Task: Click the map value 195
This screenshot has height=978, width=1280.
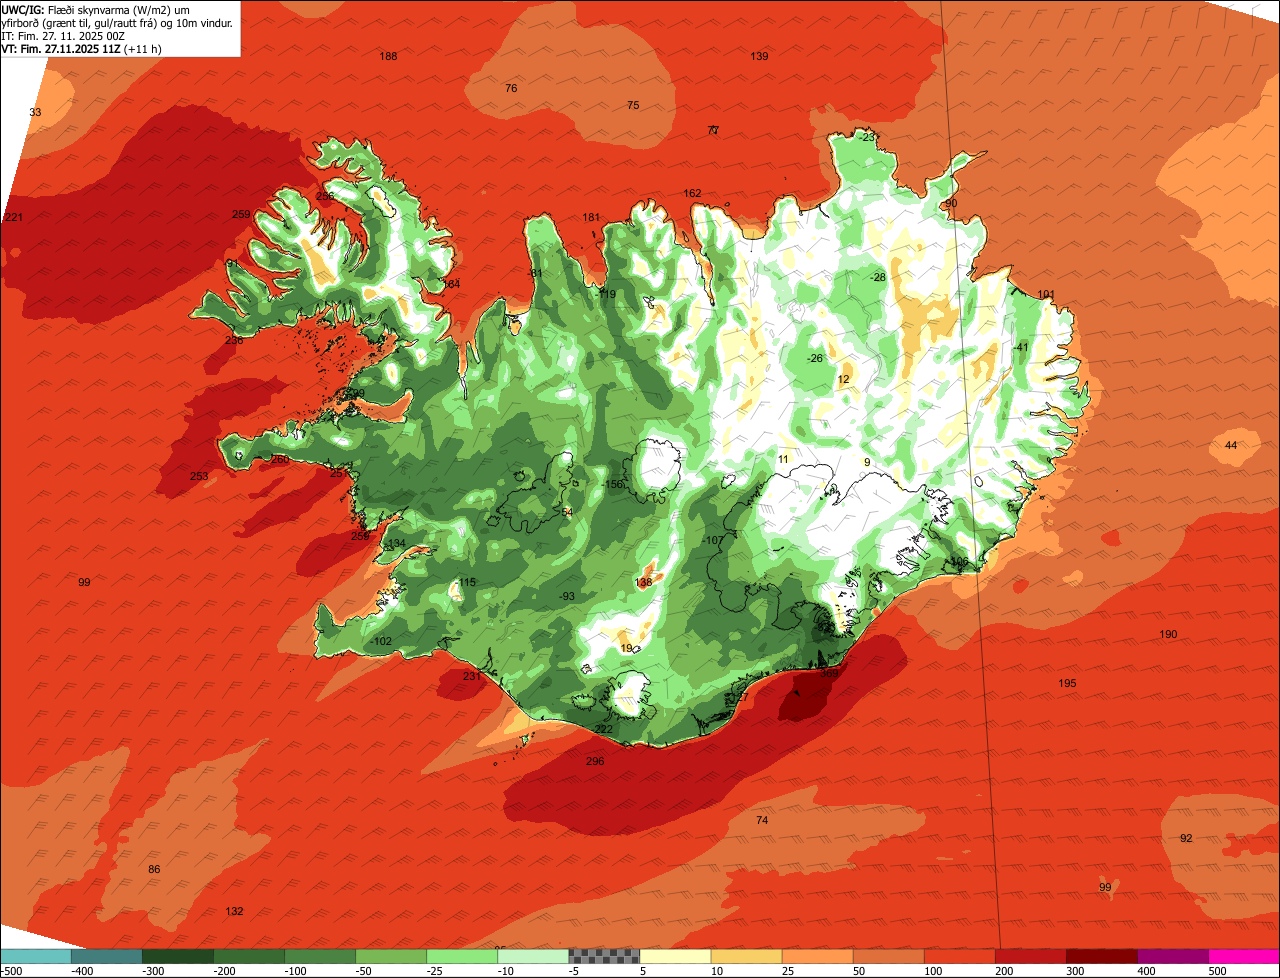Action: 1067,683
